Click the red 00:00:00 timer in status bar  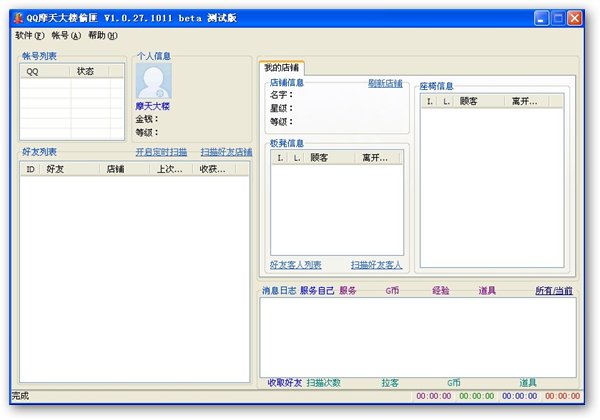click(x=562, y=396)
